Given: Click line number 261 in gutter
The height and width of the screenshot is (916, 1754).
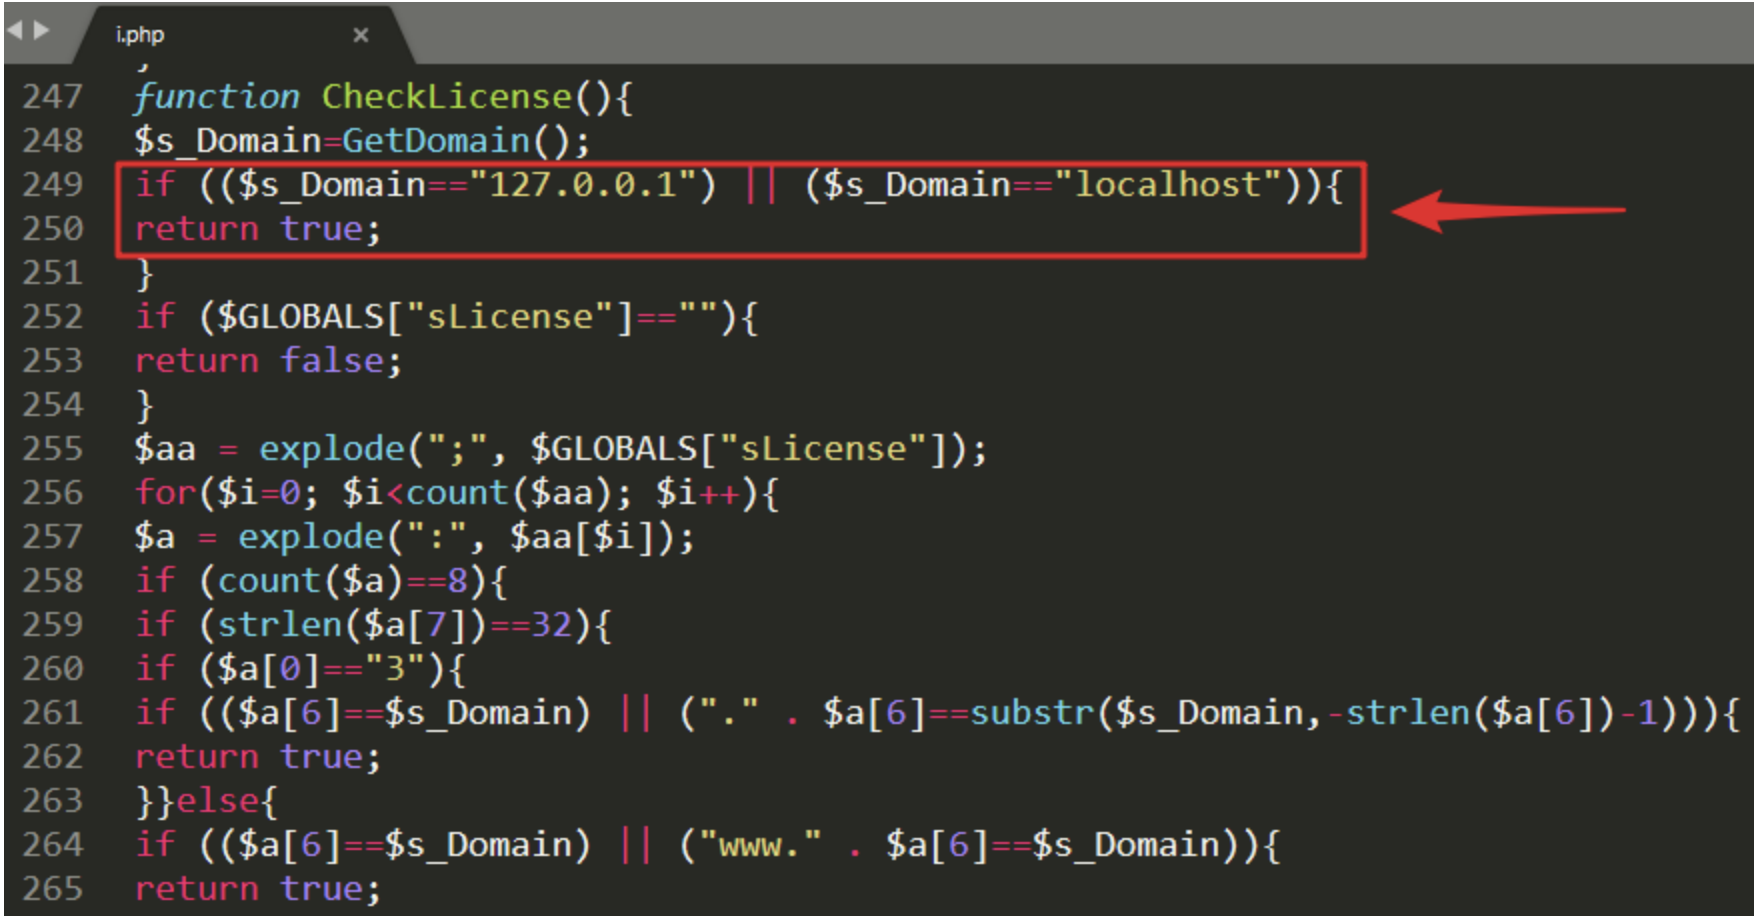Looking at the screenshot, I should pyautogui.click(x=53, y=713).
